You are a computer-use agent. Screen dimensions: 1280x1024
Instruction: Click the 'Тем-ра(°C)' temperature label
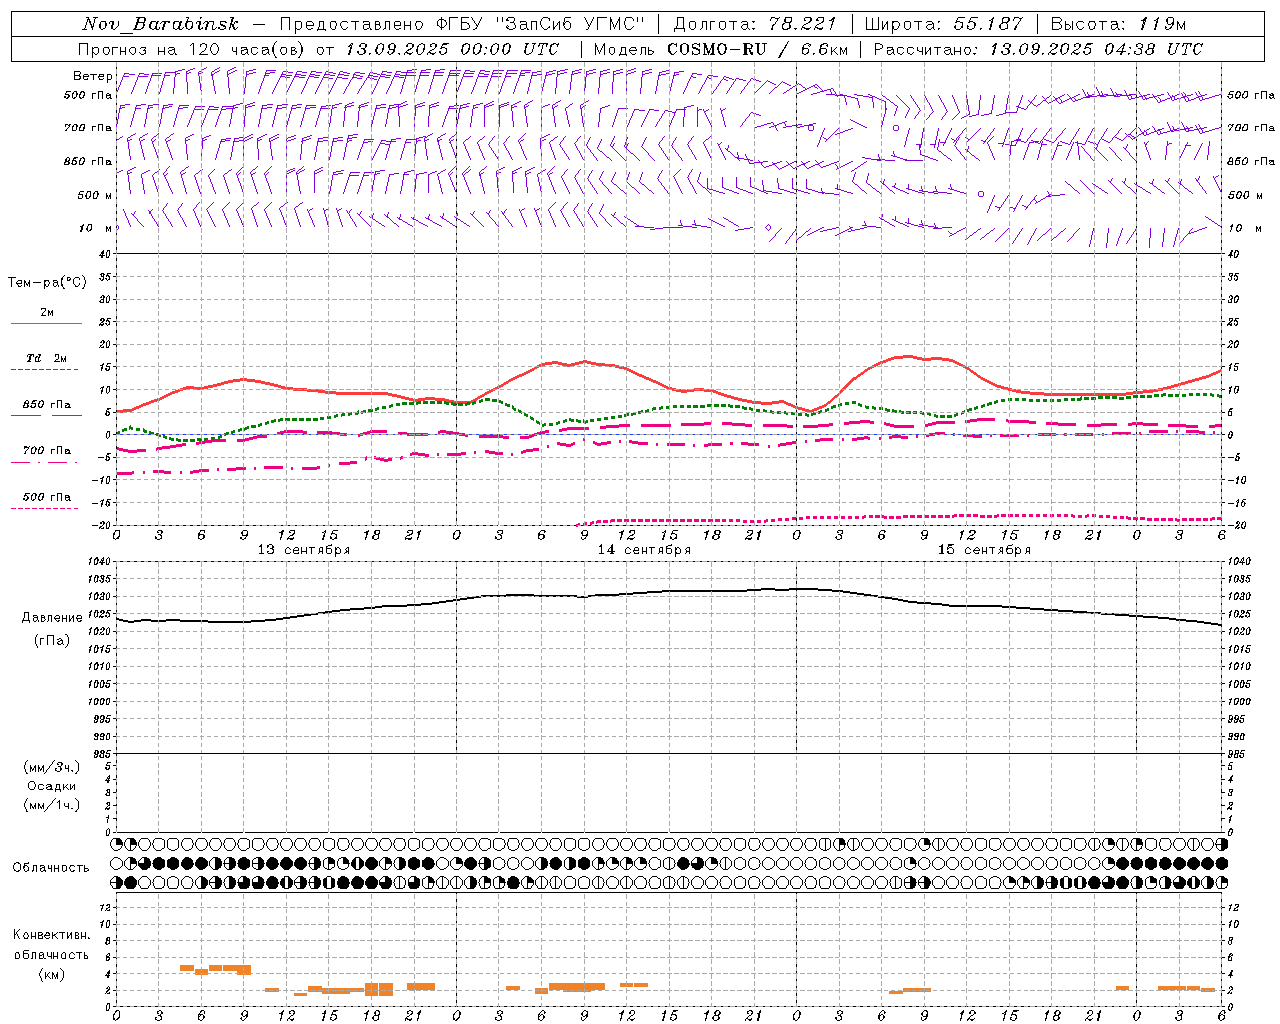click(47, 283)
